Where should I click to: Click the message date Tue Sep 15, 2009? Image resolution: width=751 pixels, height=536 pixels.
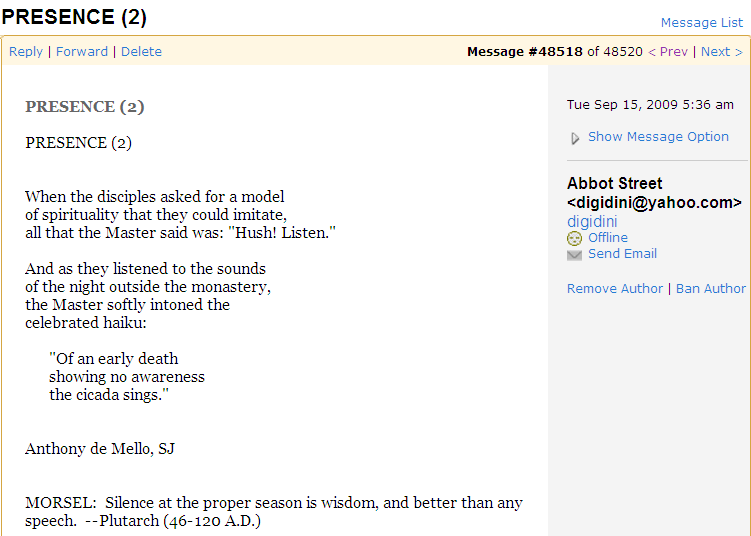pyautogui.click(x=650, y=105)
